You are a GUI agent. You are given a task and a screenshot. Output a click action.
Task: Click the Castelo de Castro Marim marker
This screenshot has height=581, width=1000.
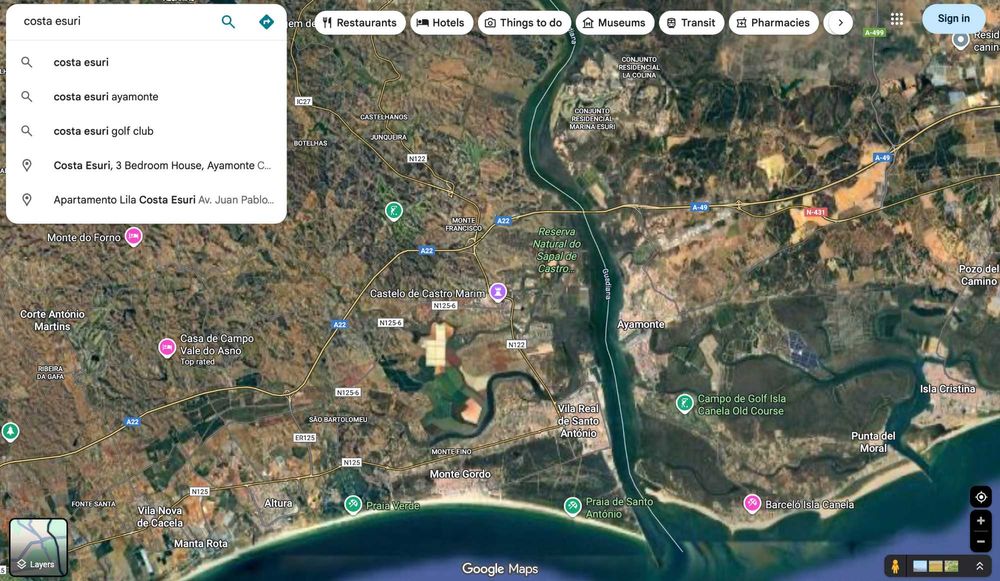coord(498,291)
